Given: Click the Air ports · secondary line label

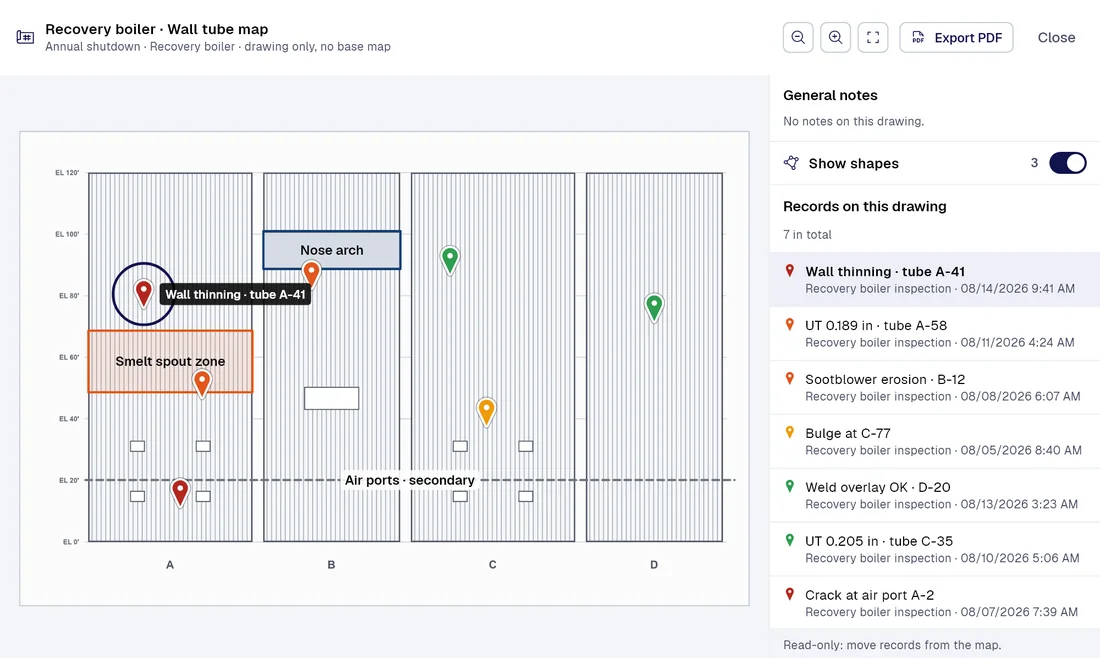Looking at the screenshot, I should [410, 481].
